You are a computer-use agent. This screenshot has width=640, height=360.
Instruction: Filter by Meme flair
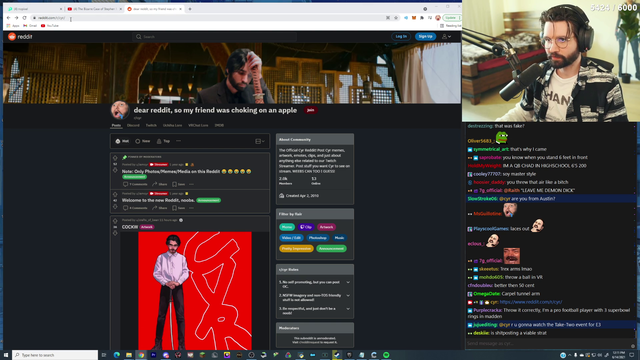(x=287, y=227)
